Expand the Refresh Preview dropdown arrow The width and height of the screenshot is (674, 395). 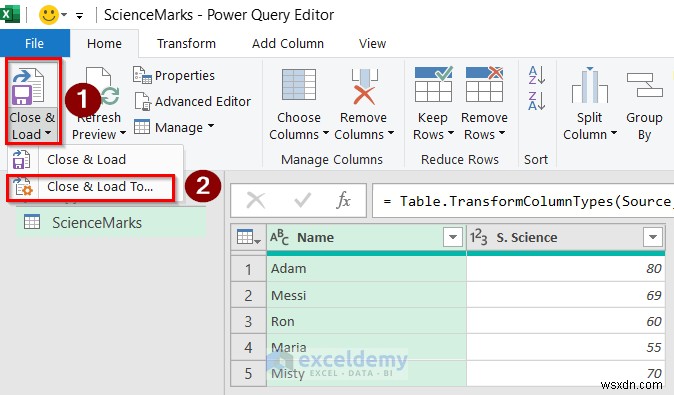pyautogui.click(x=123, y=133)
